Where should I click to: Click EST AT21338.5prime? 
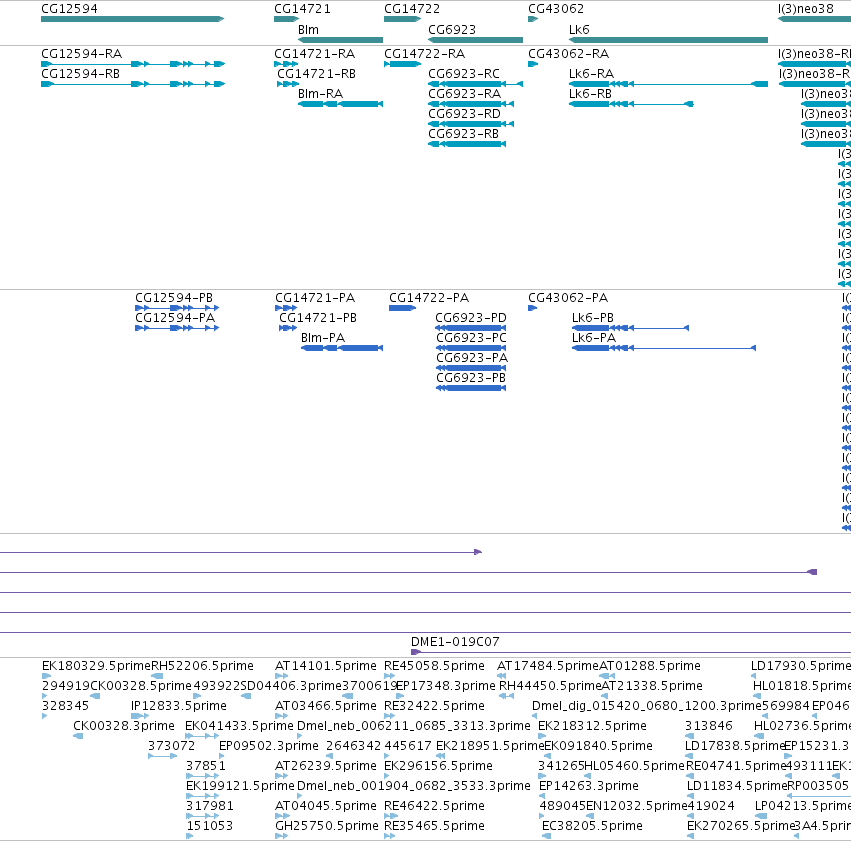(x=652, y=686)
